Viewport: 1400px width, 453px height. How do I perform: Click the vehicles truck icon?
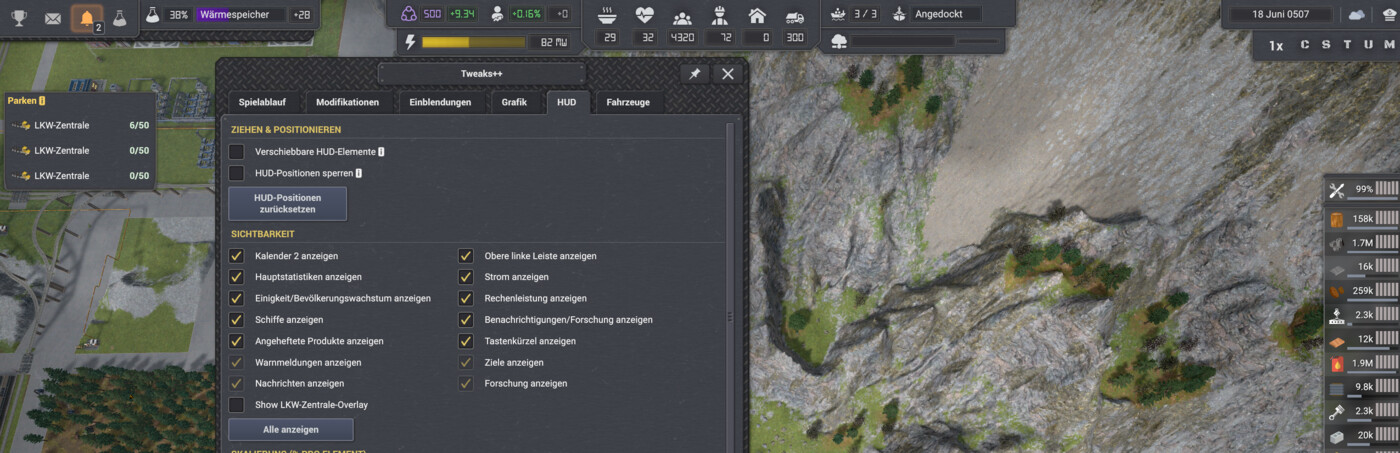pyautogui.click(x=794, y=16)
